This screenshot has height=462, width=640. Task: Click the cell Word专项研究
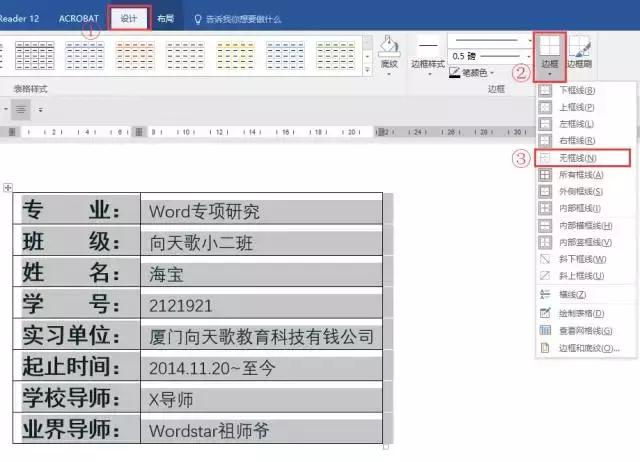tap(262, 209)
